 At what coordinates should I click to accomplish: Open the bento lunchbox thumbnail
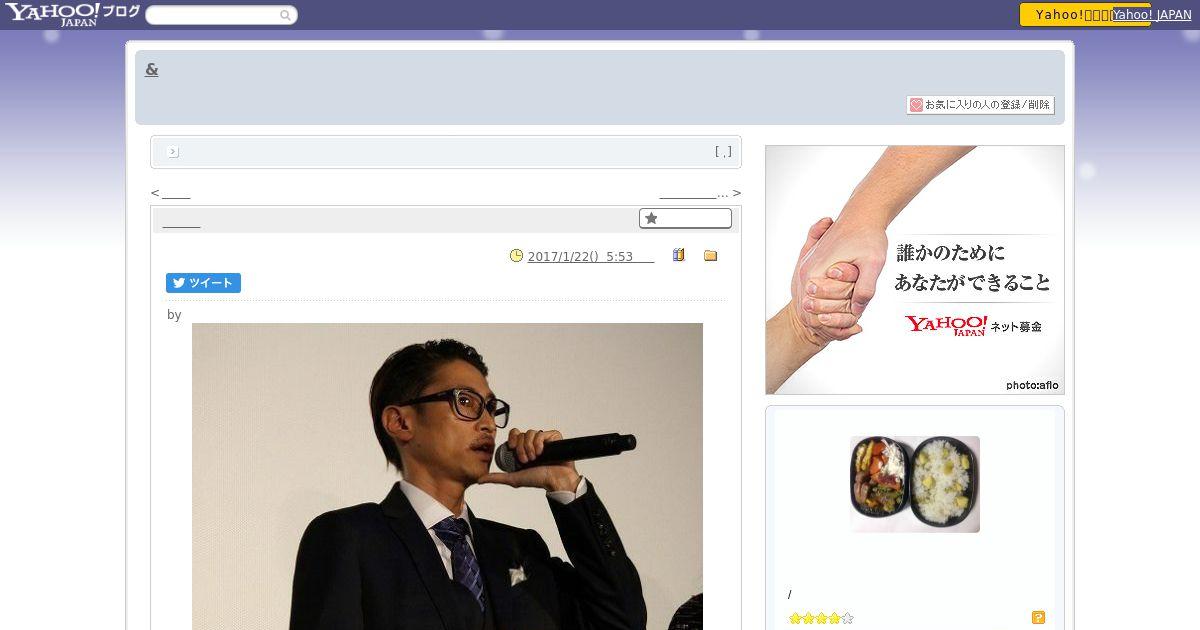pos(915,484)
